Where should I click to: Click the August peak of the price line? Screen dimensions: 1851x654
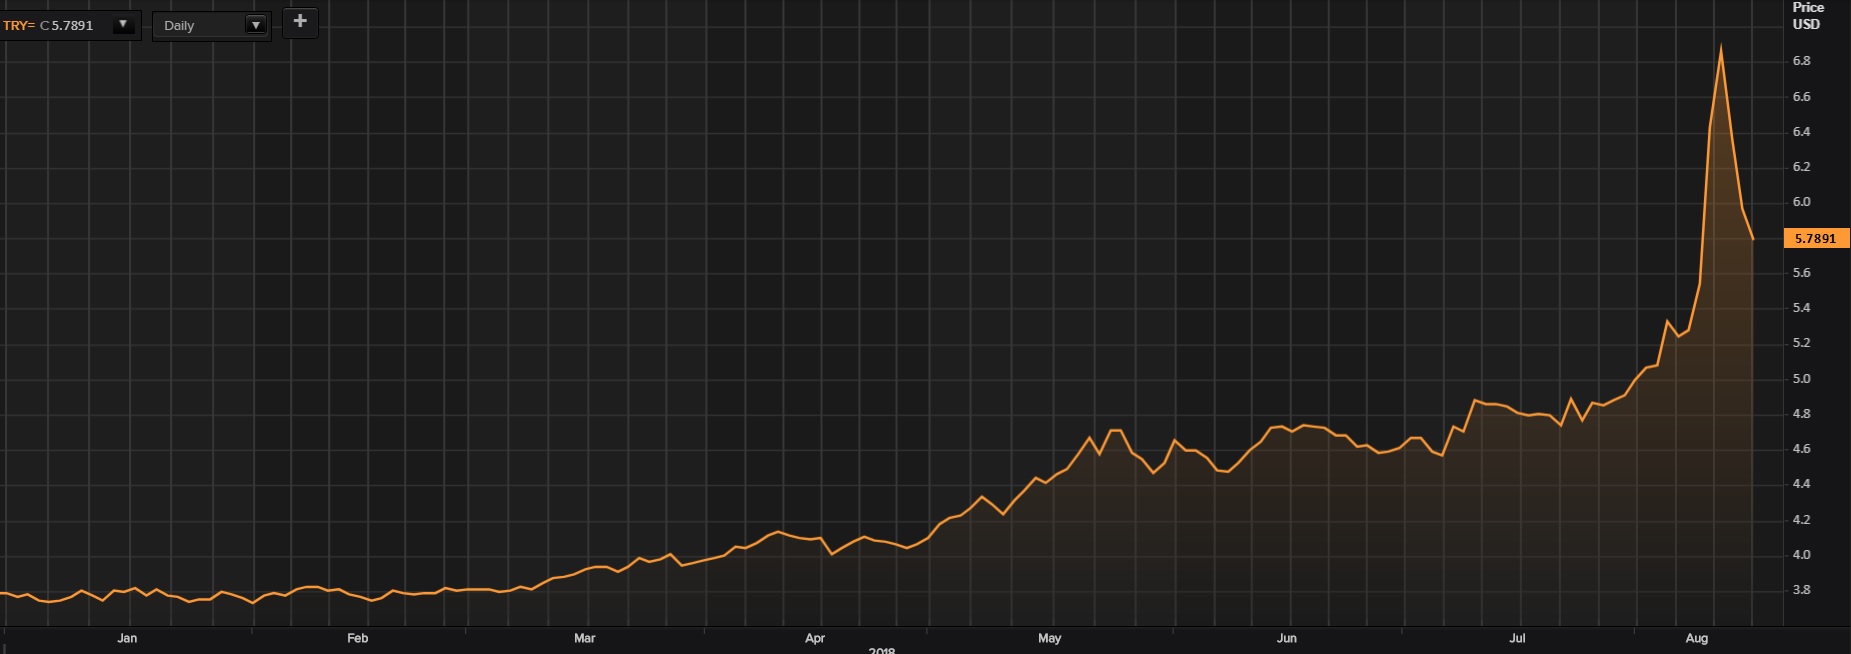click(x=1720, y=46)
